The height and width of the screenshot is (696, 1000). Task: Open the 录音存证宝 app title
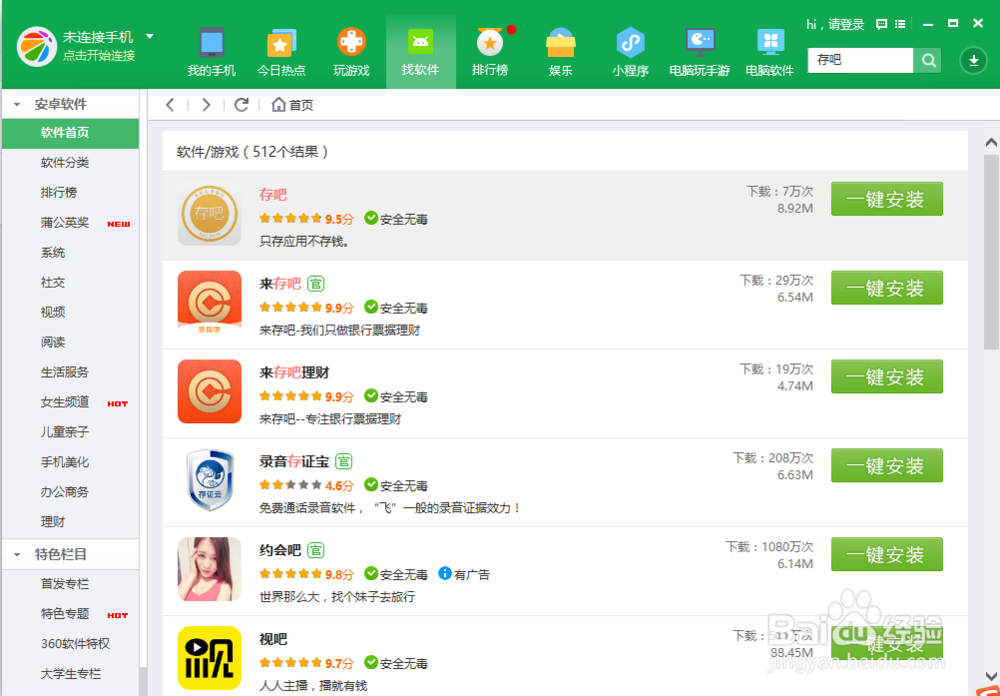point(294,461)
